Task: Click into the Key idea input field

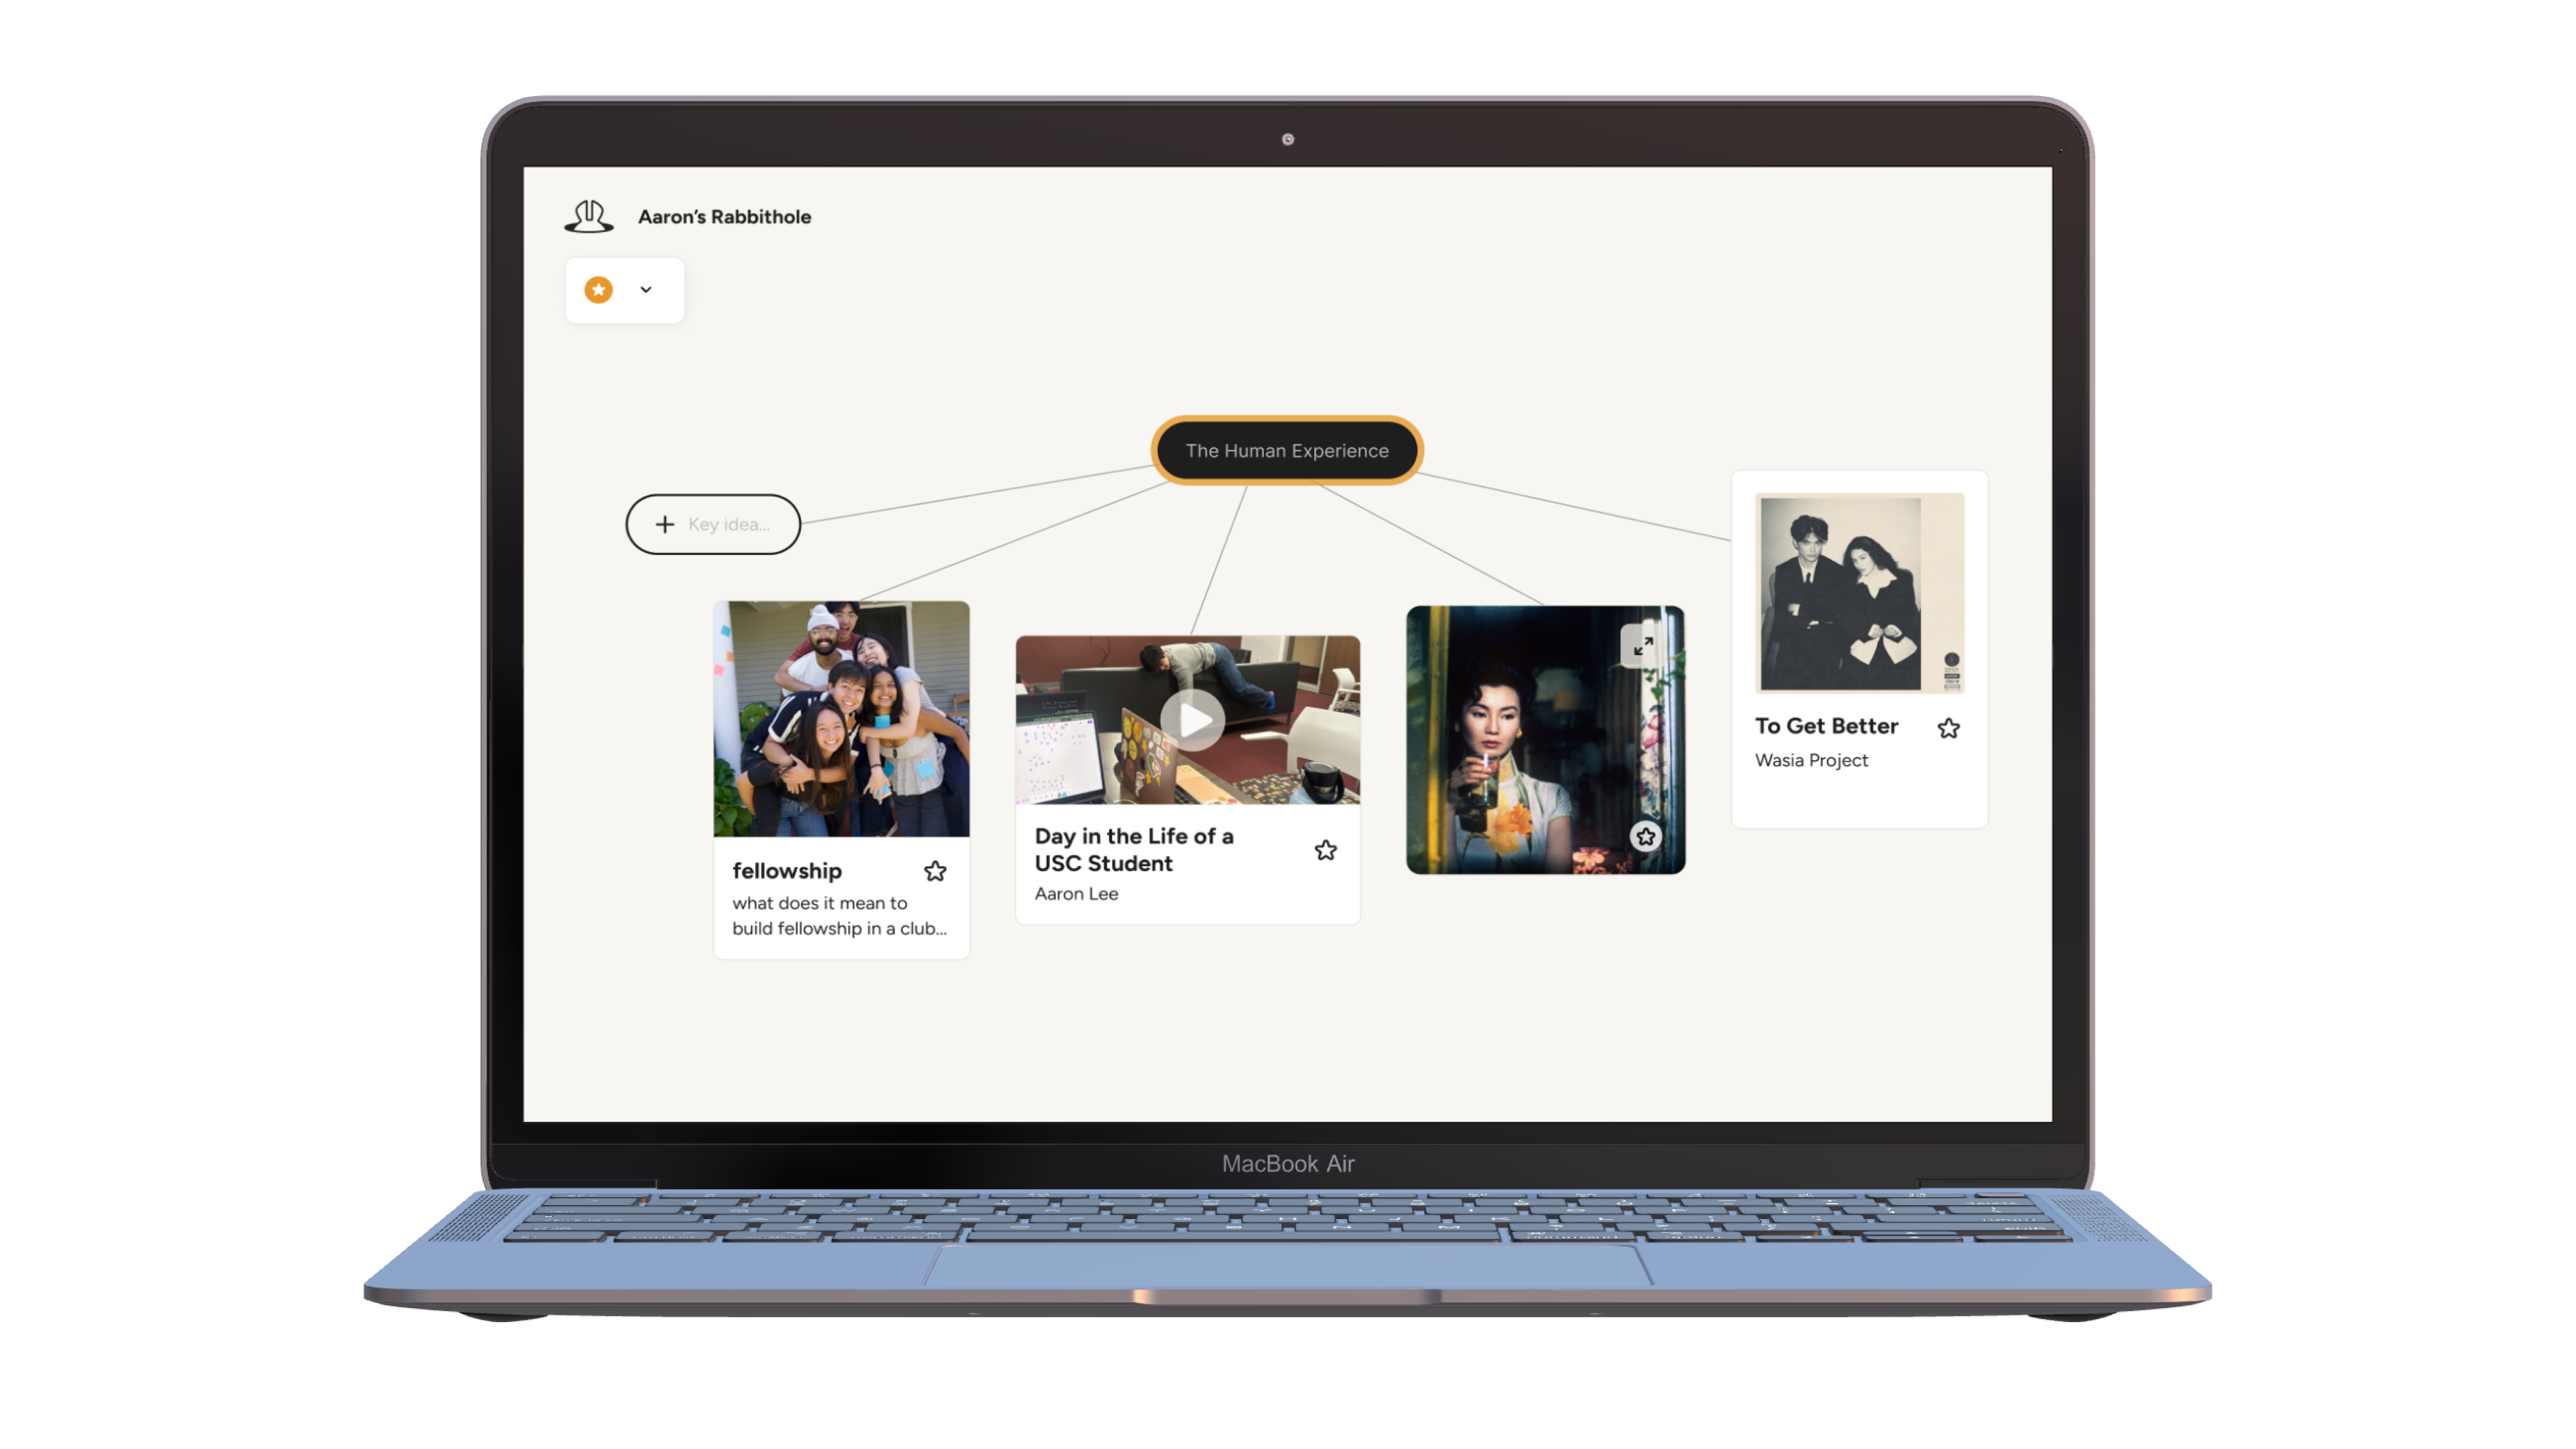Action: point(730,525)
